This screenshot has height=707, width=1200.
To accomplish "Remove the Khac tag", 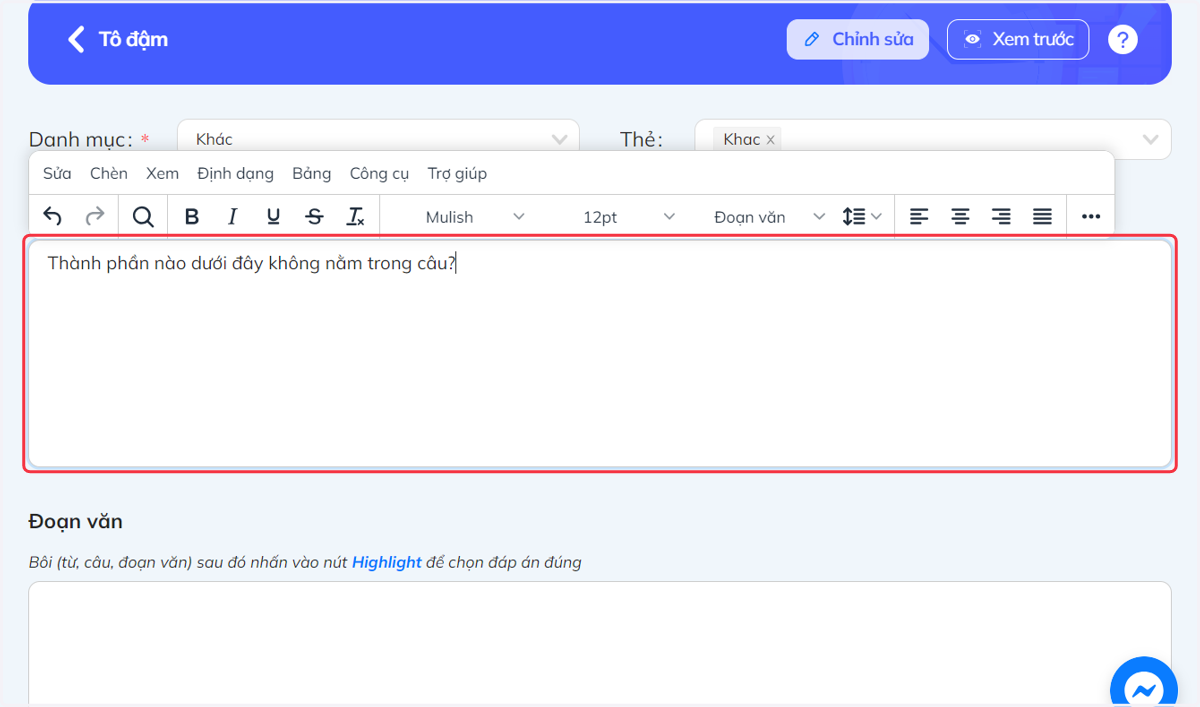I will (770, 140).
